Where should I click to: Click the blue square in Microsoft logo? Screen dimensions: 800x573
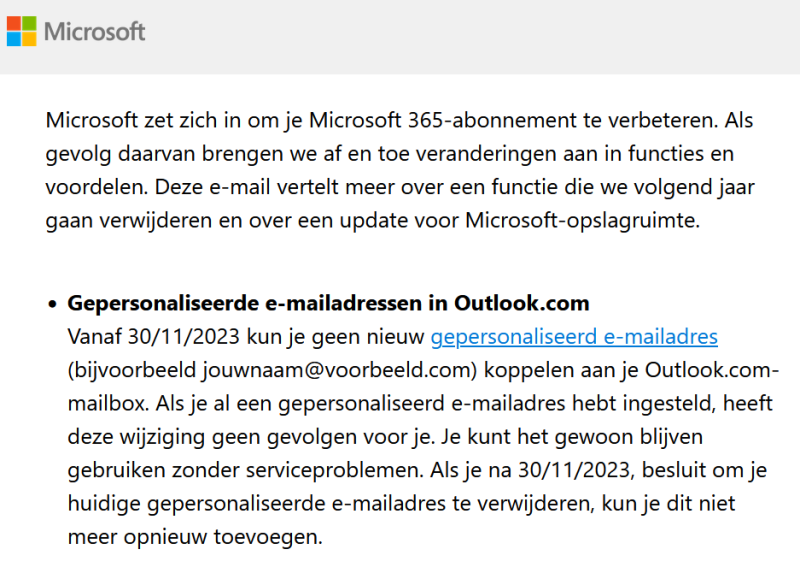14,39
